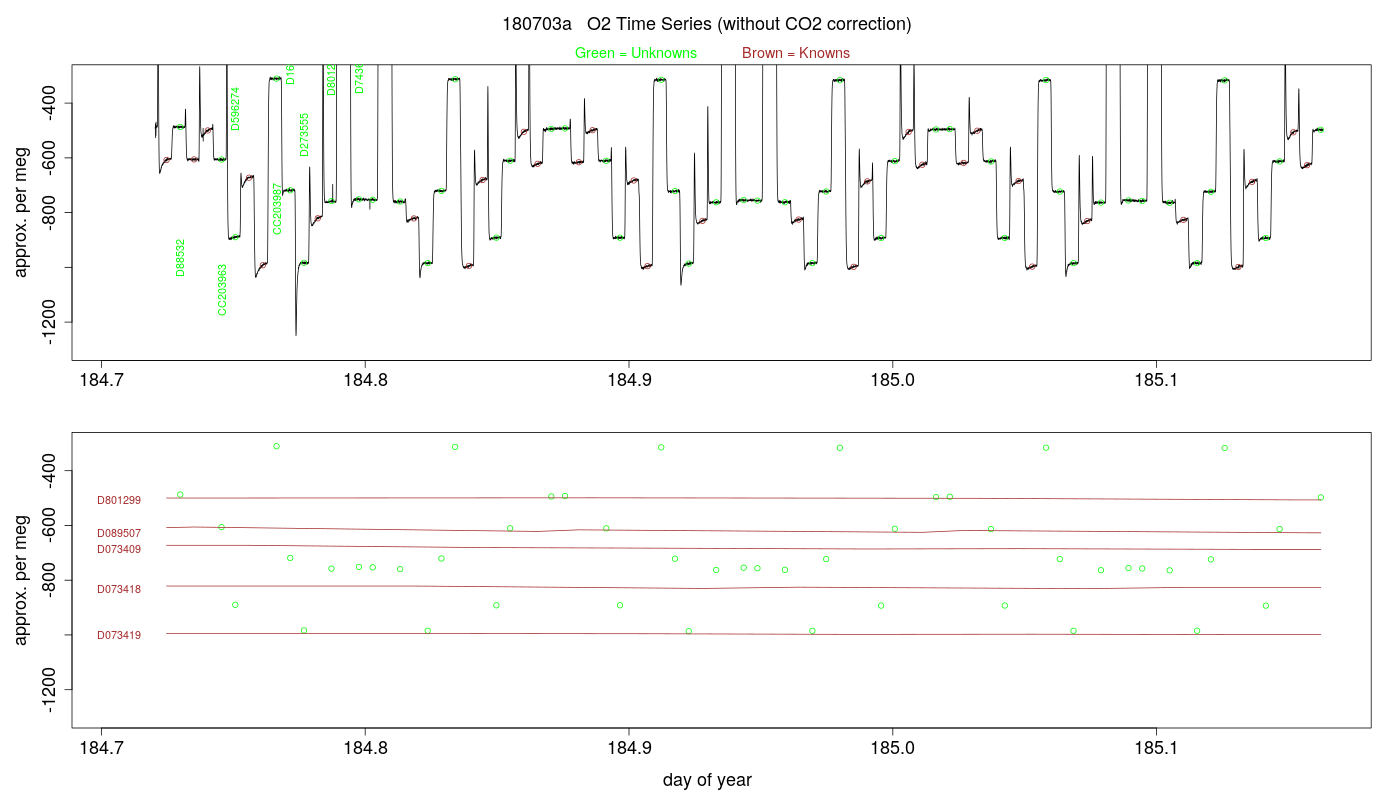Click the 185.1 tick label under upper plot
Screen dimensions: 1400x800
[x=1156, y=380]
